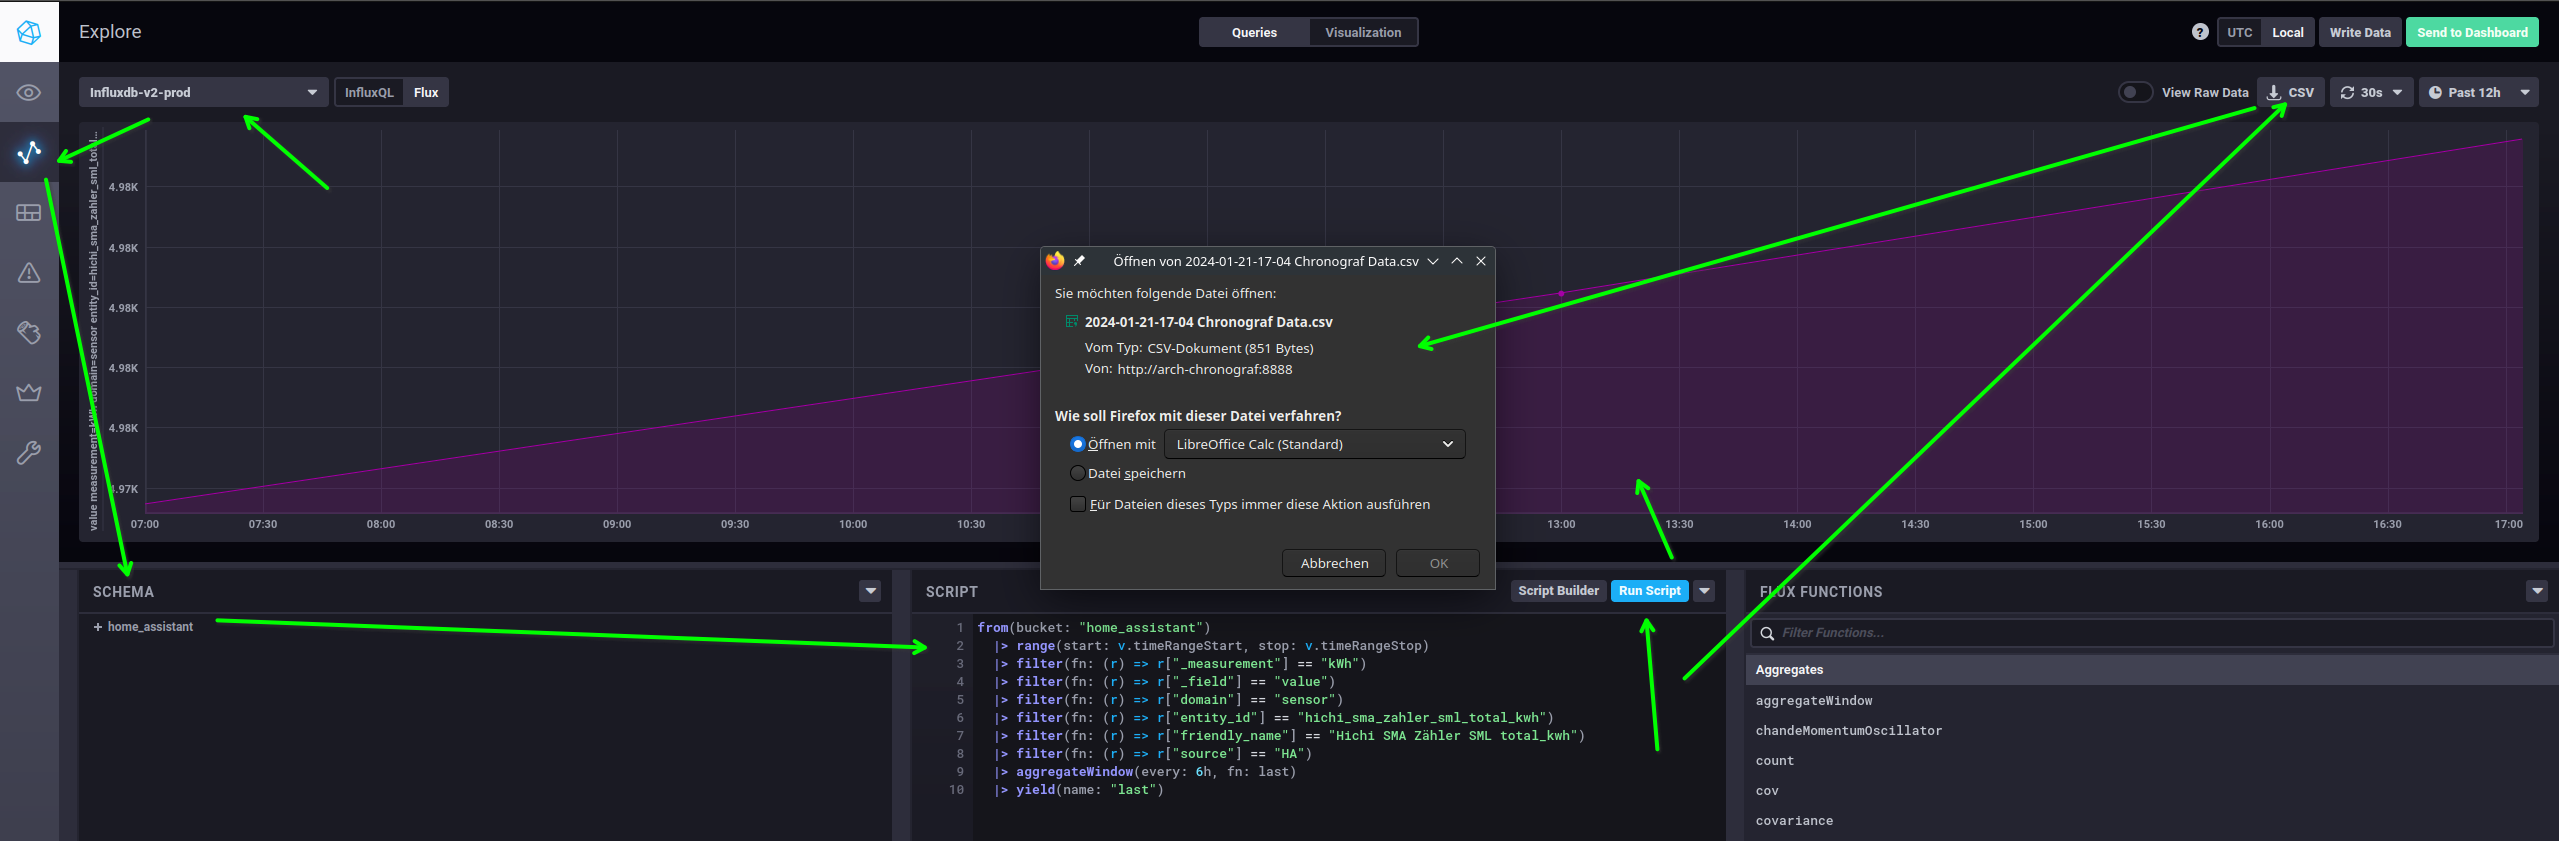The height and width of the screenshot is (841, 2559).
Task: Open the Script Builder
Action: (x=1558, y=591)
